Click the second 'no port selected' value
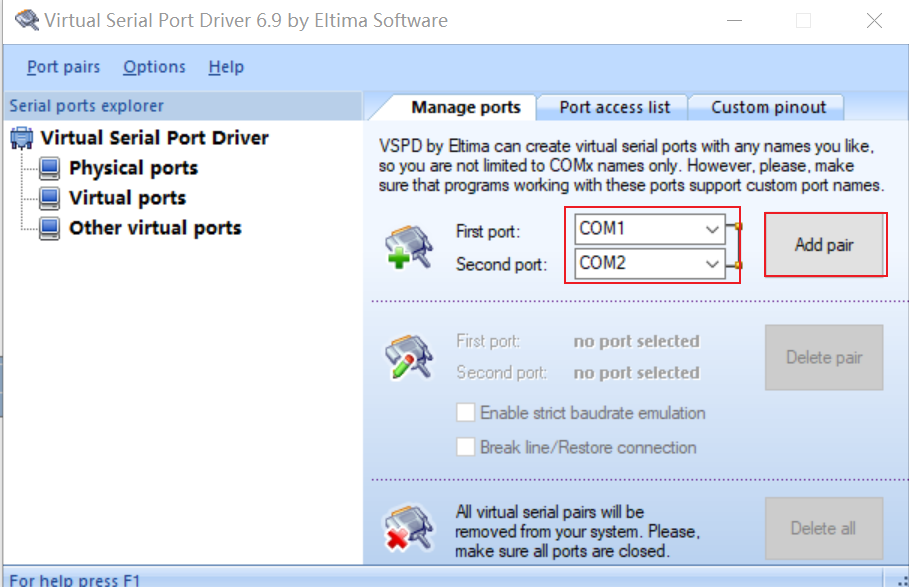 637,373
